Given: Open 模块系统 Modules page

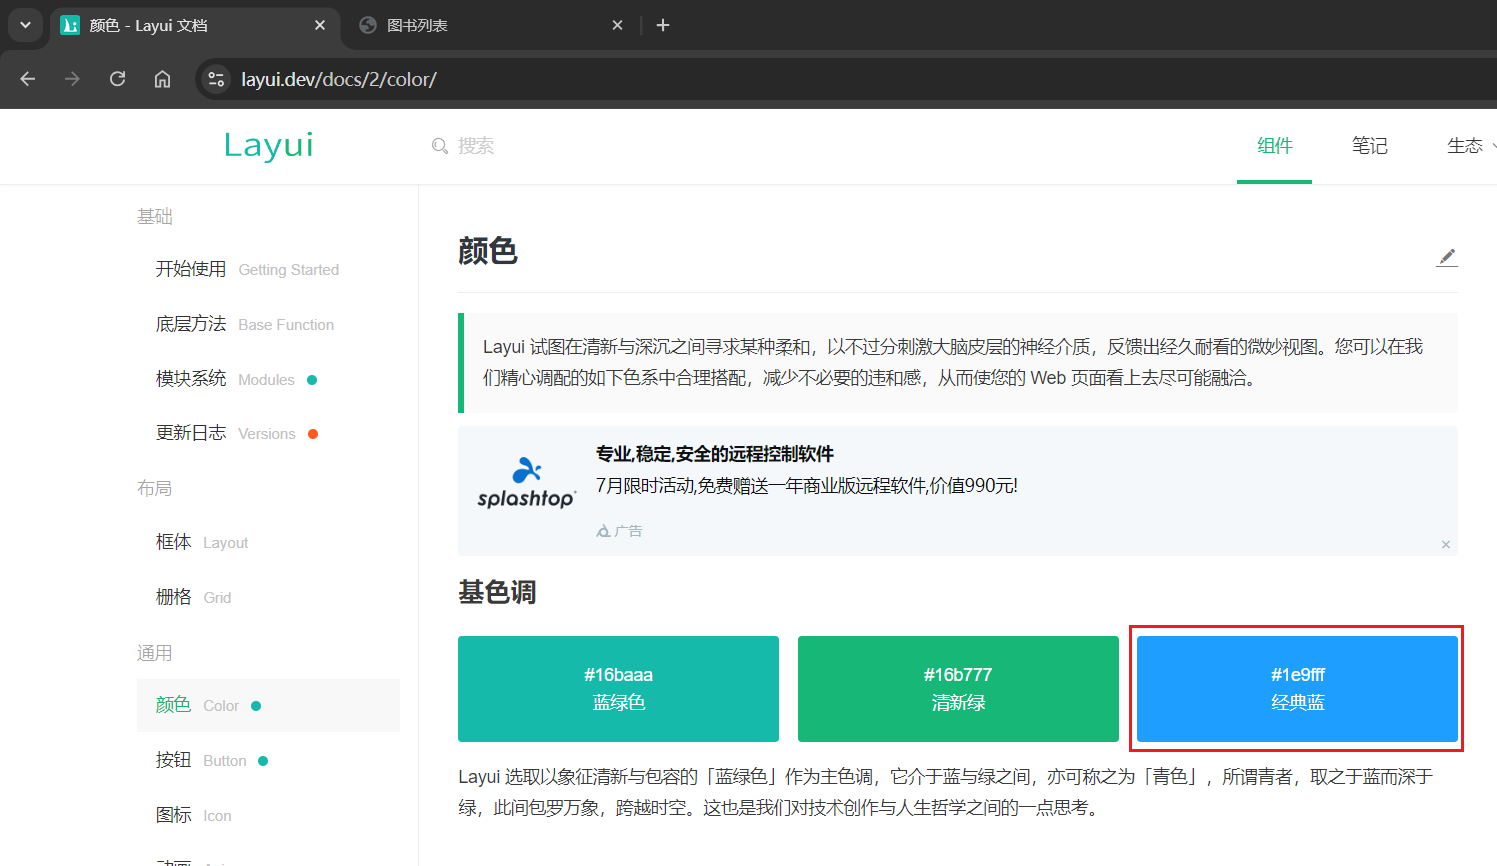Looking at the screenshot, I should pyautogui.click(x=268, y=379).
